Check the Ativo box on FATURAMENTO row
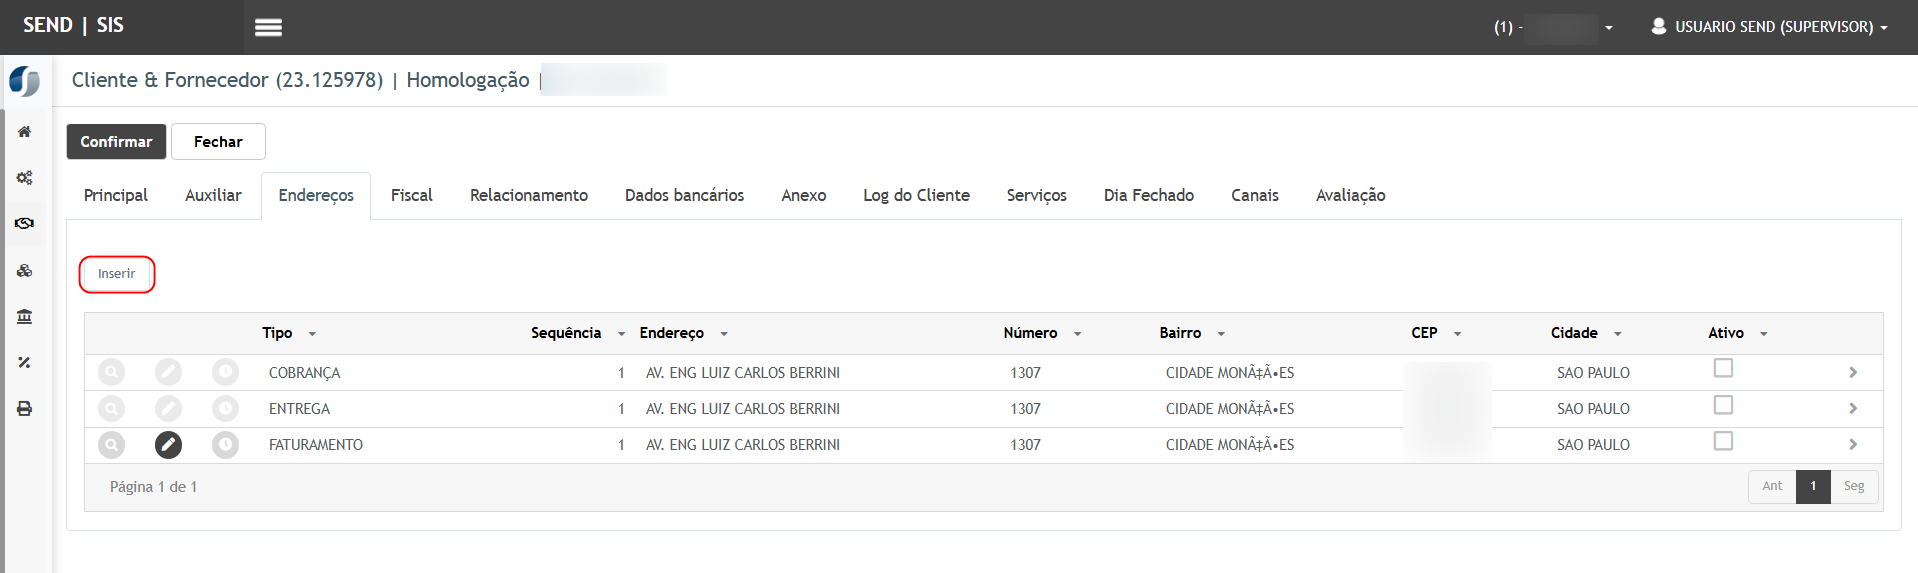 point(1723,441)
